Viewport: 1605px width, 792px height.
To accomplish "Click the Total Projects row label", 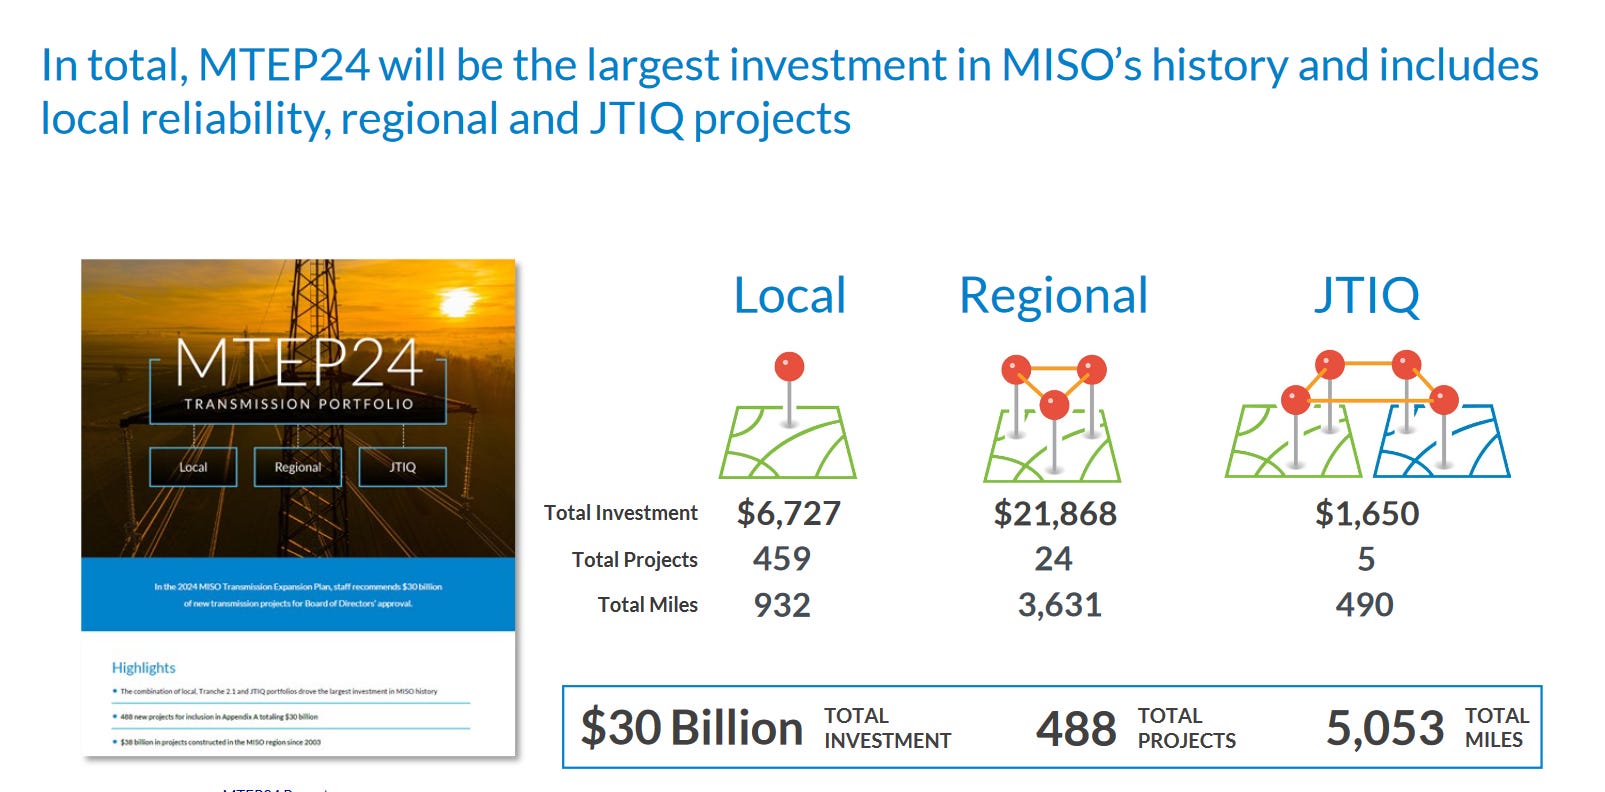I will (634, 560).
